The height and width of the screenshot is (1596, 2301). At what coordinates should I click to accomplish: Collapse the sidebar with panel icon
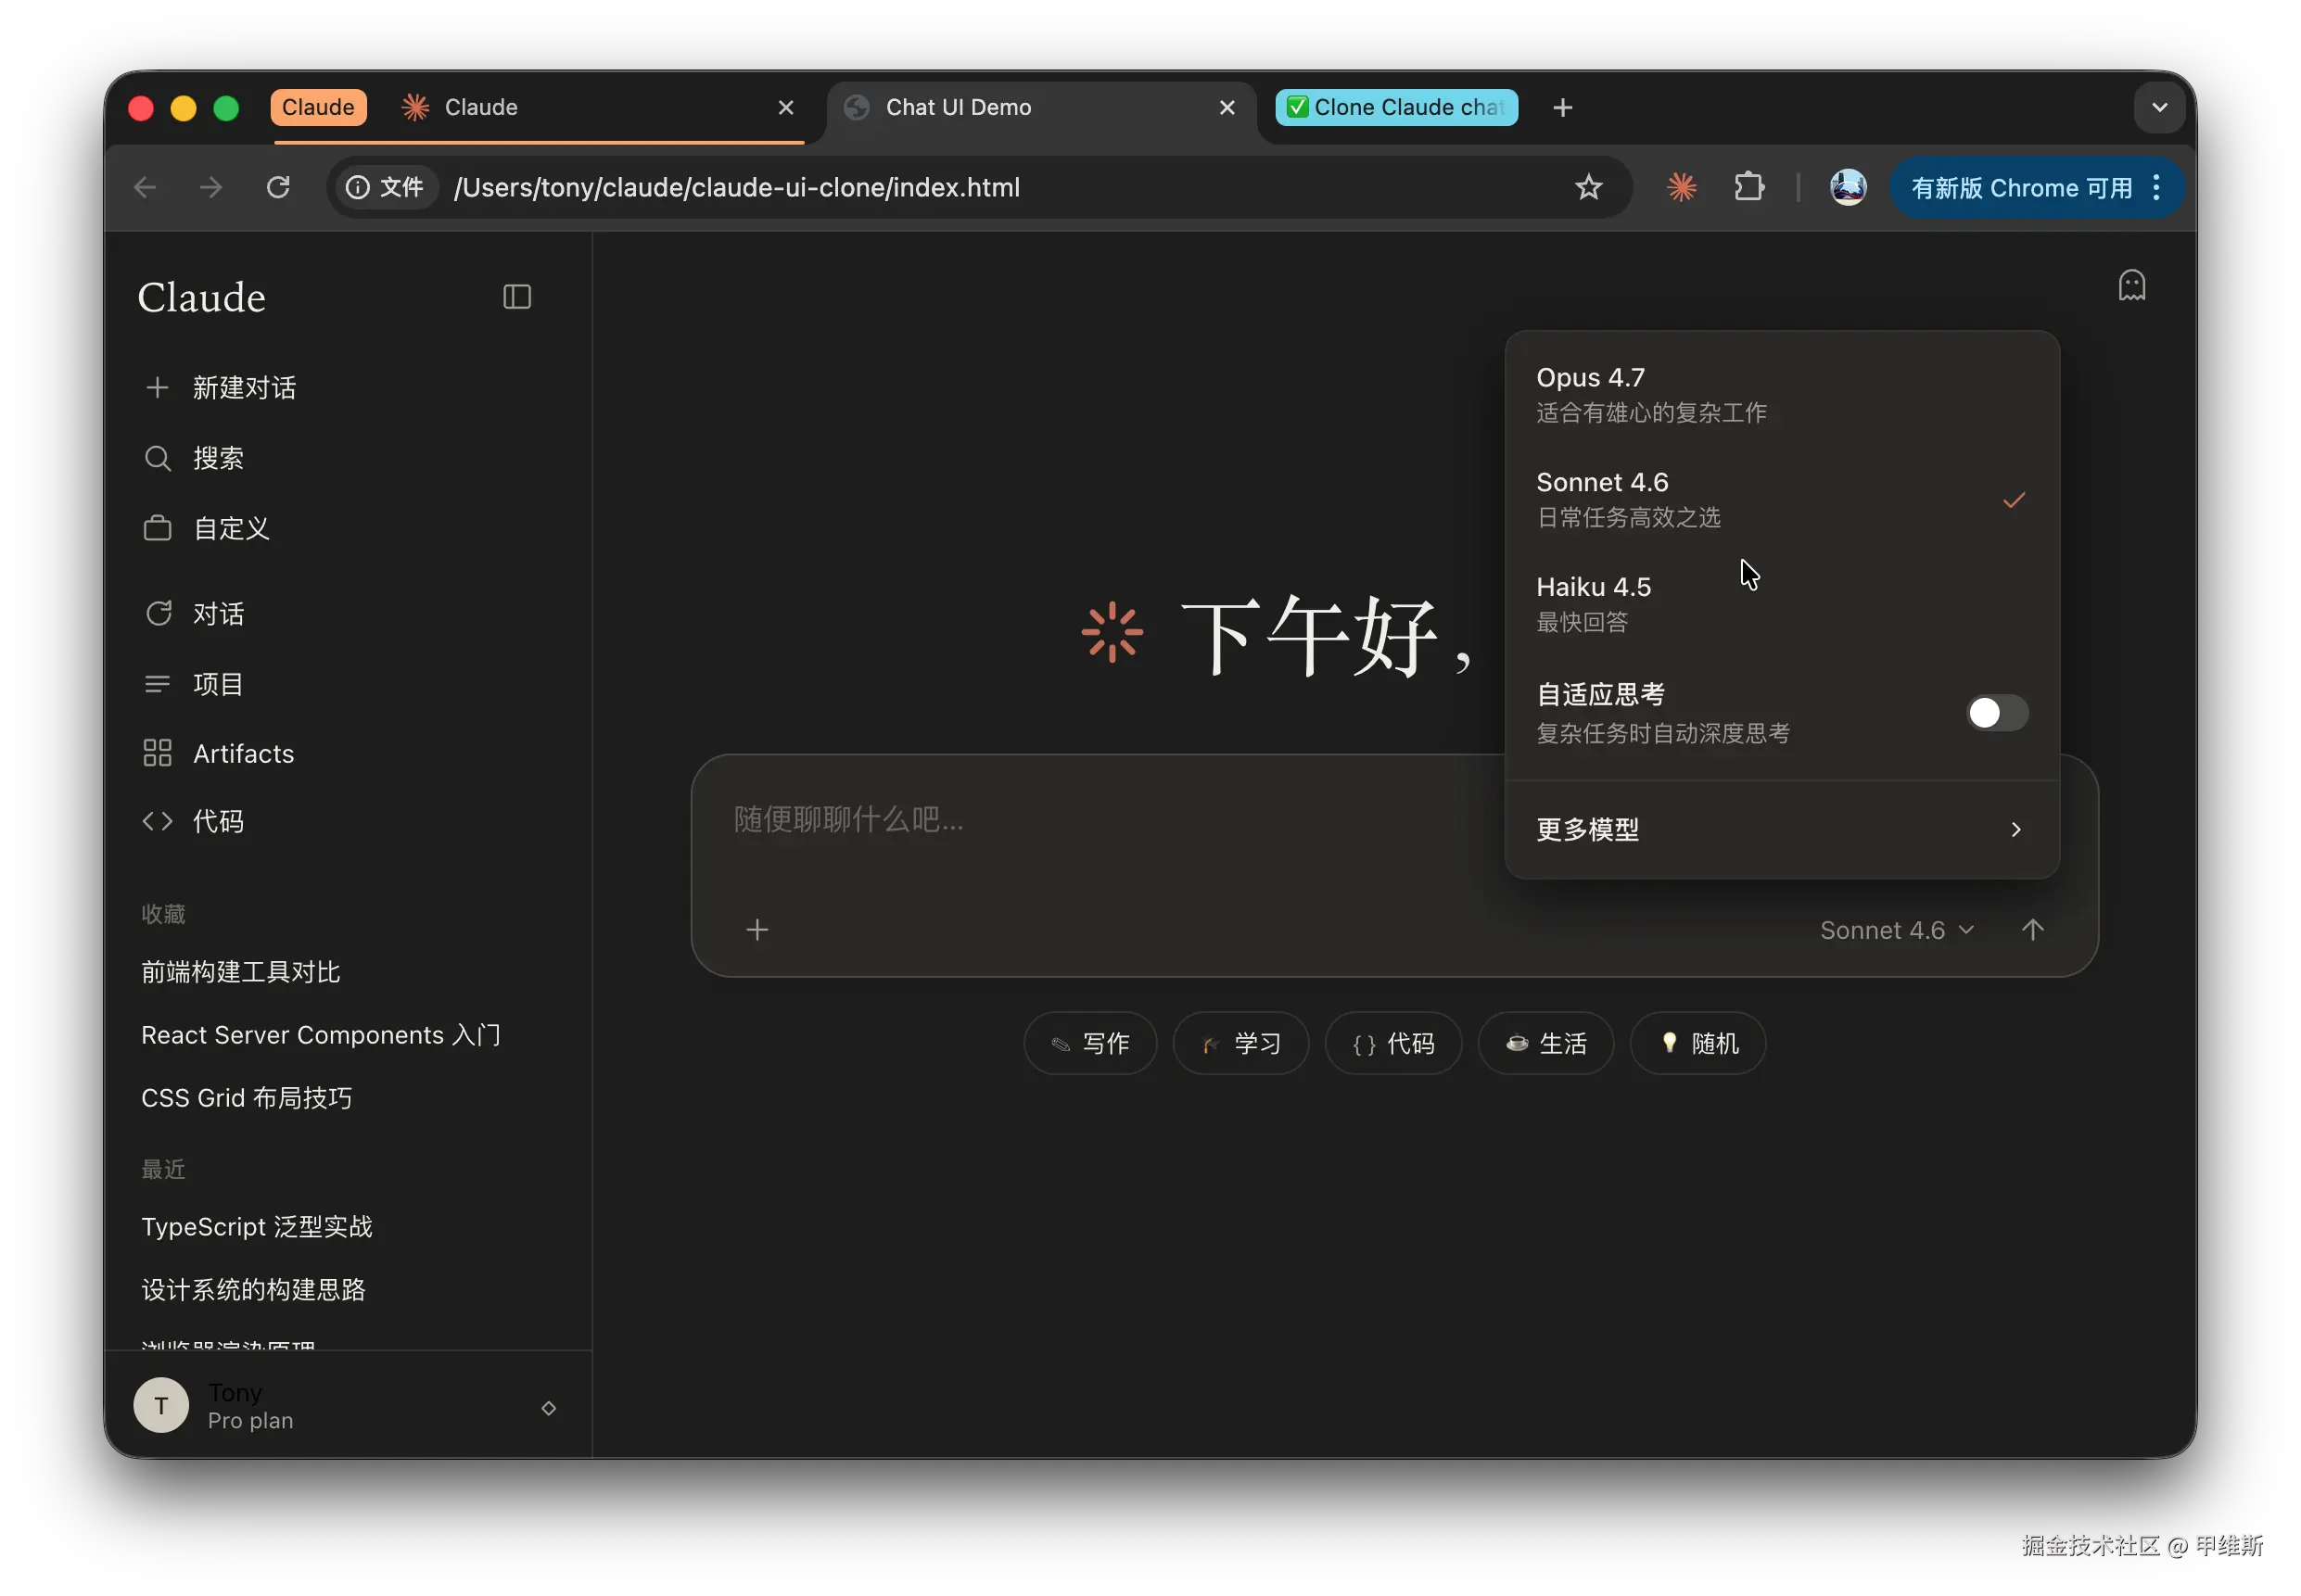(516, 297)
